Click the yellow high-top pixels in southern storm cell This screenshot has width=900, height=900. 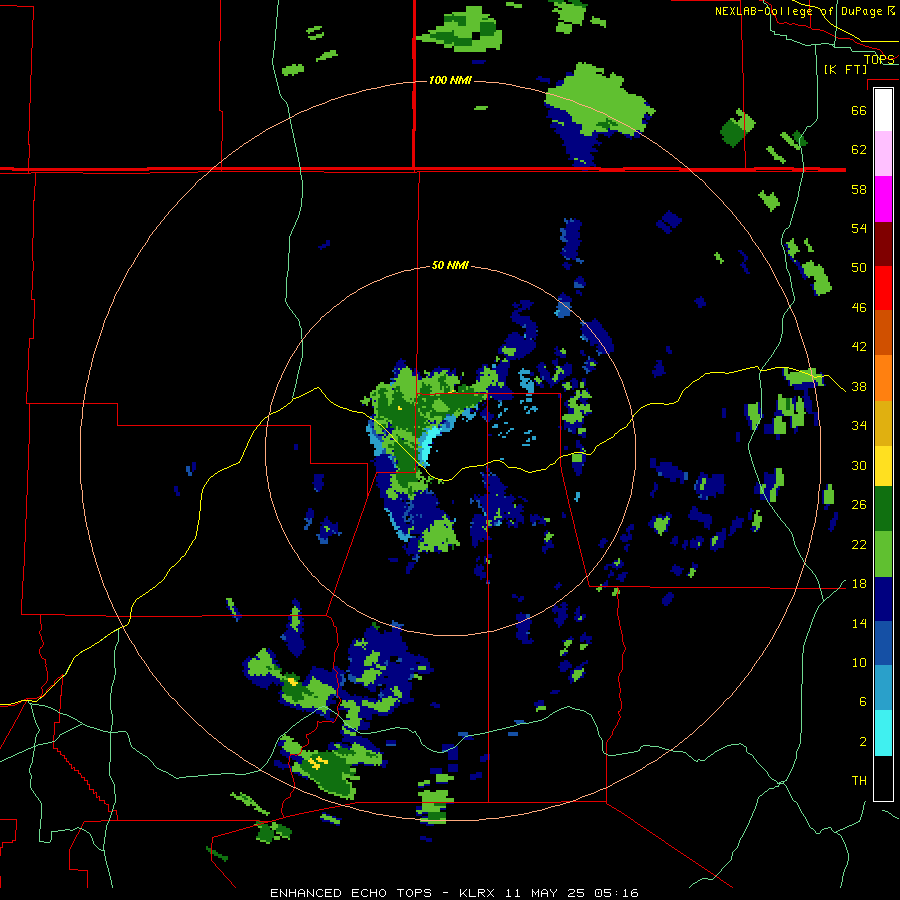point(317,762)
